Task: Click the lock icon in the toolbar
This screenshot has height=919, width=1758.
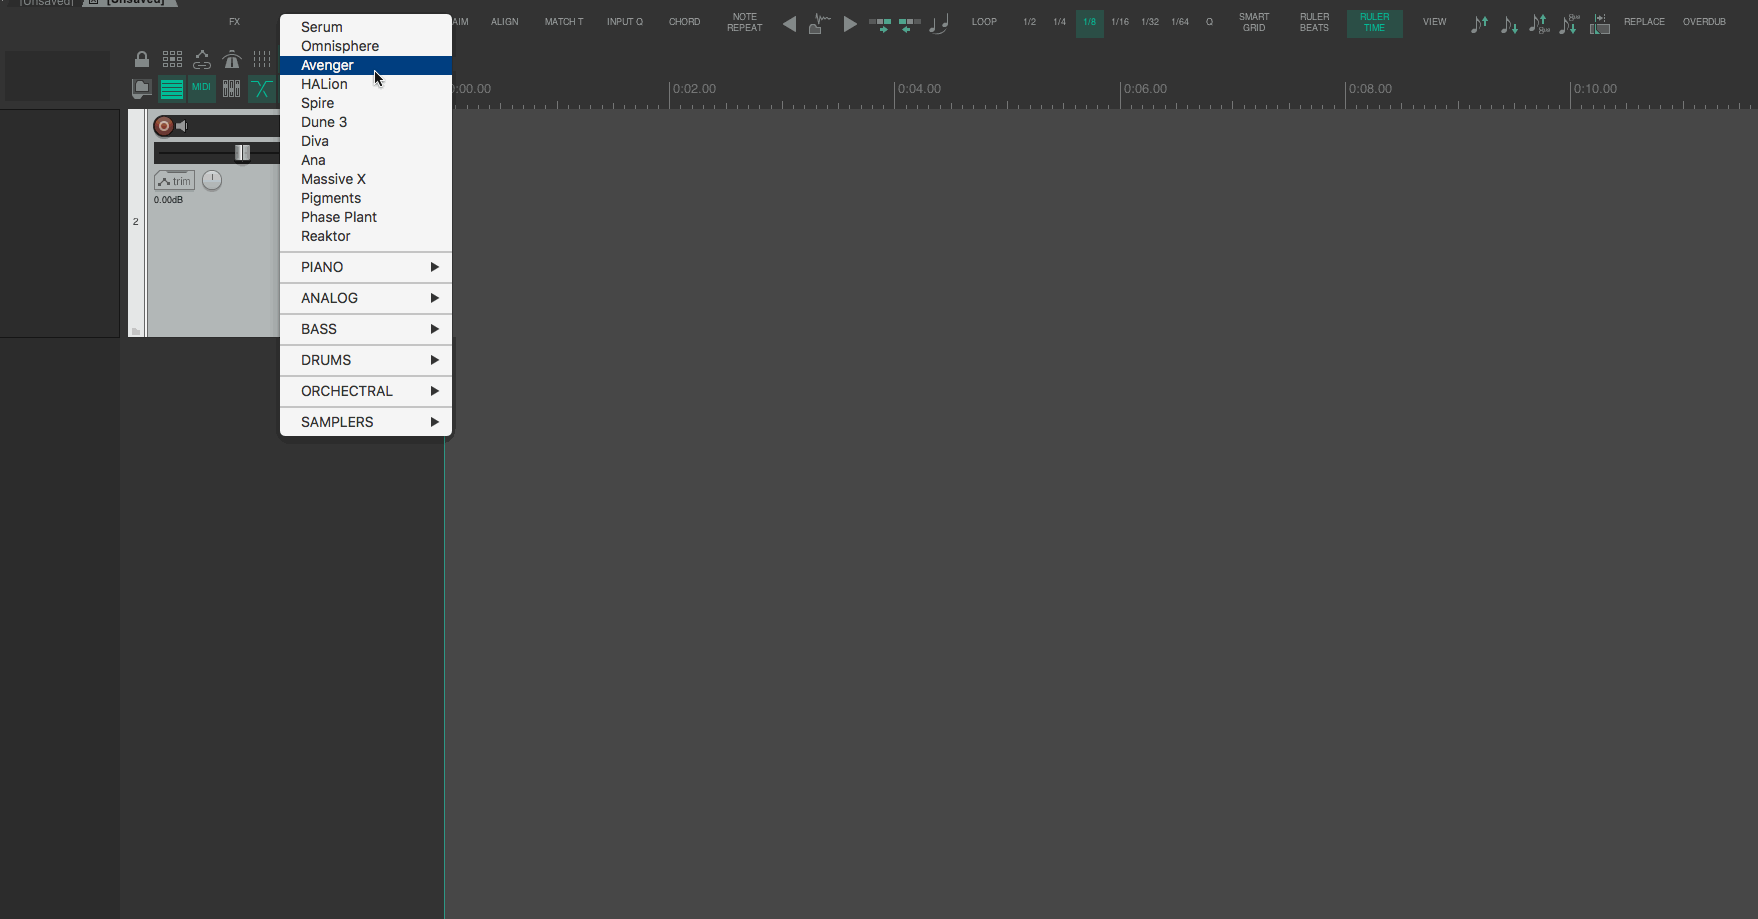Action: coord(142,59)
